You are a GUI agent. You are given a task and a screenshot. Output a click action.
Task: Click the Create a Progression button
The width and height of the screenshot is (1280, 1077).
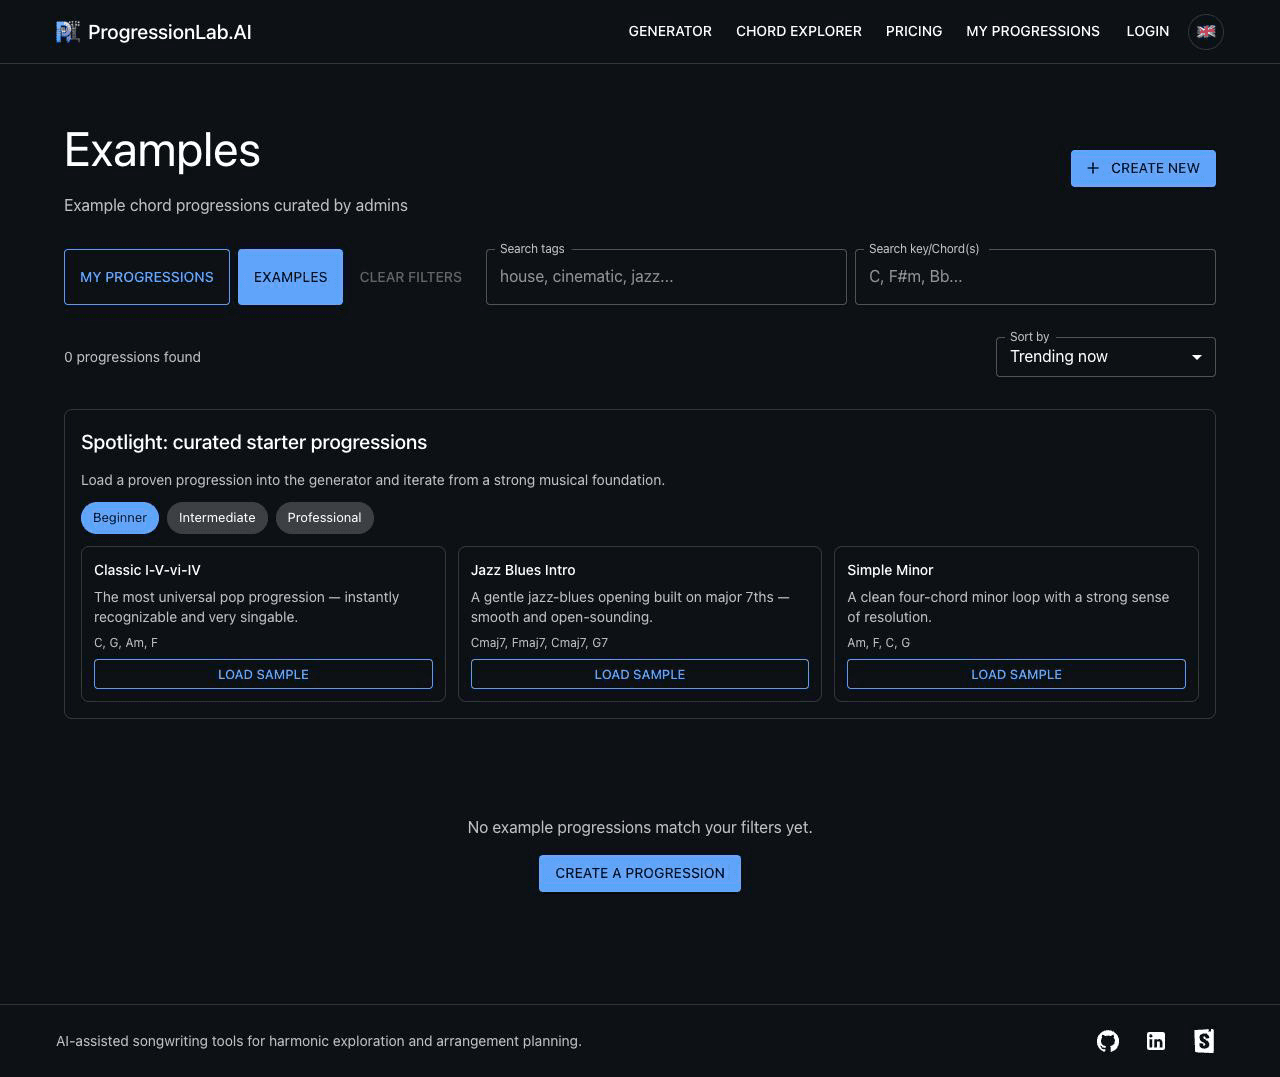click(x=640, y=873)
